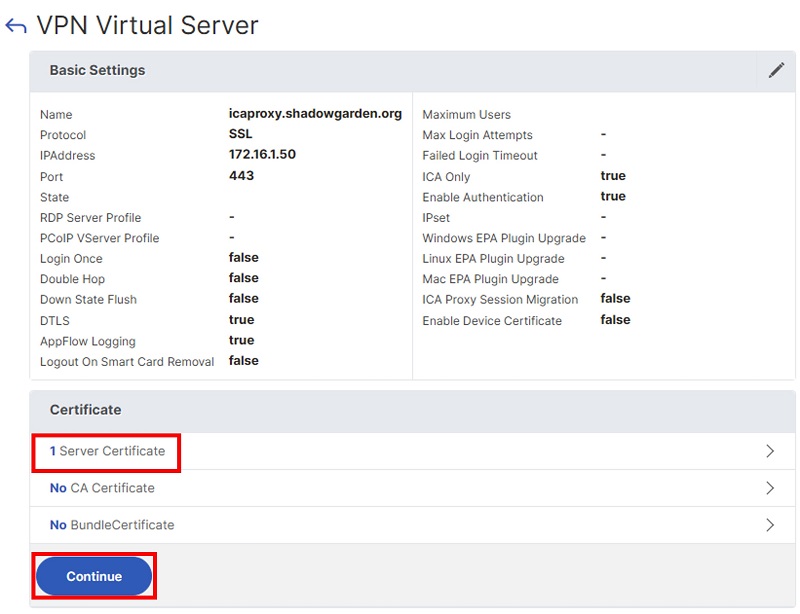Expand the Server Certificate row chevron

click(770, 451)
